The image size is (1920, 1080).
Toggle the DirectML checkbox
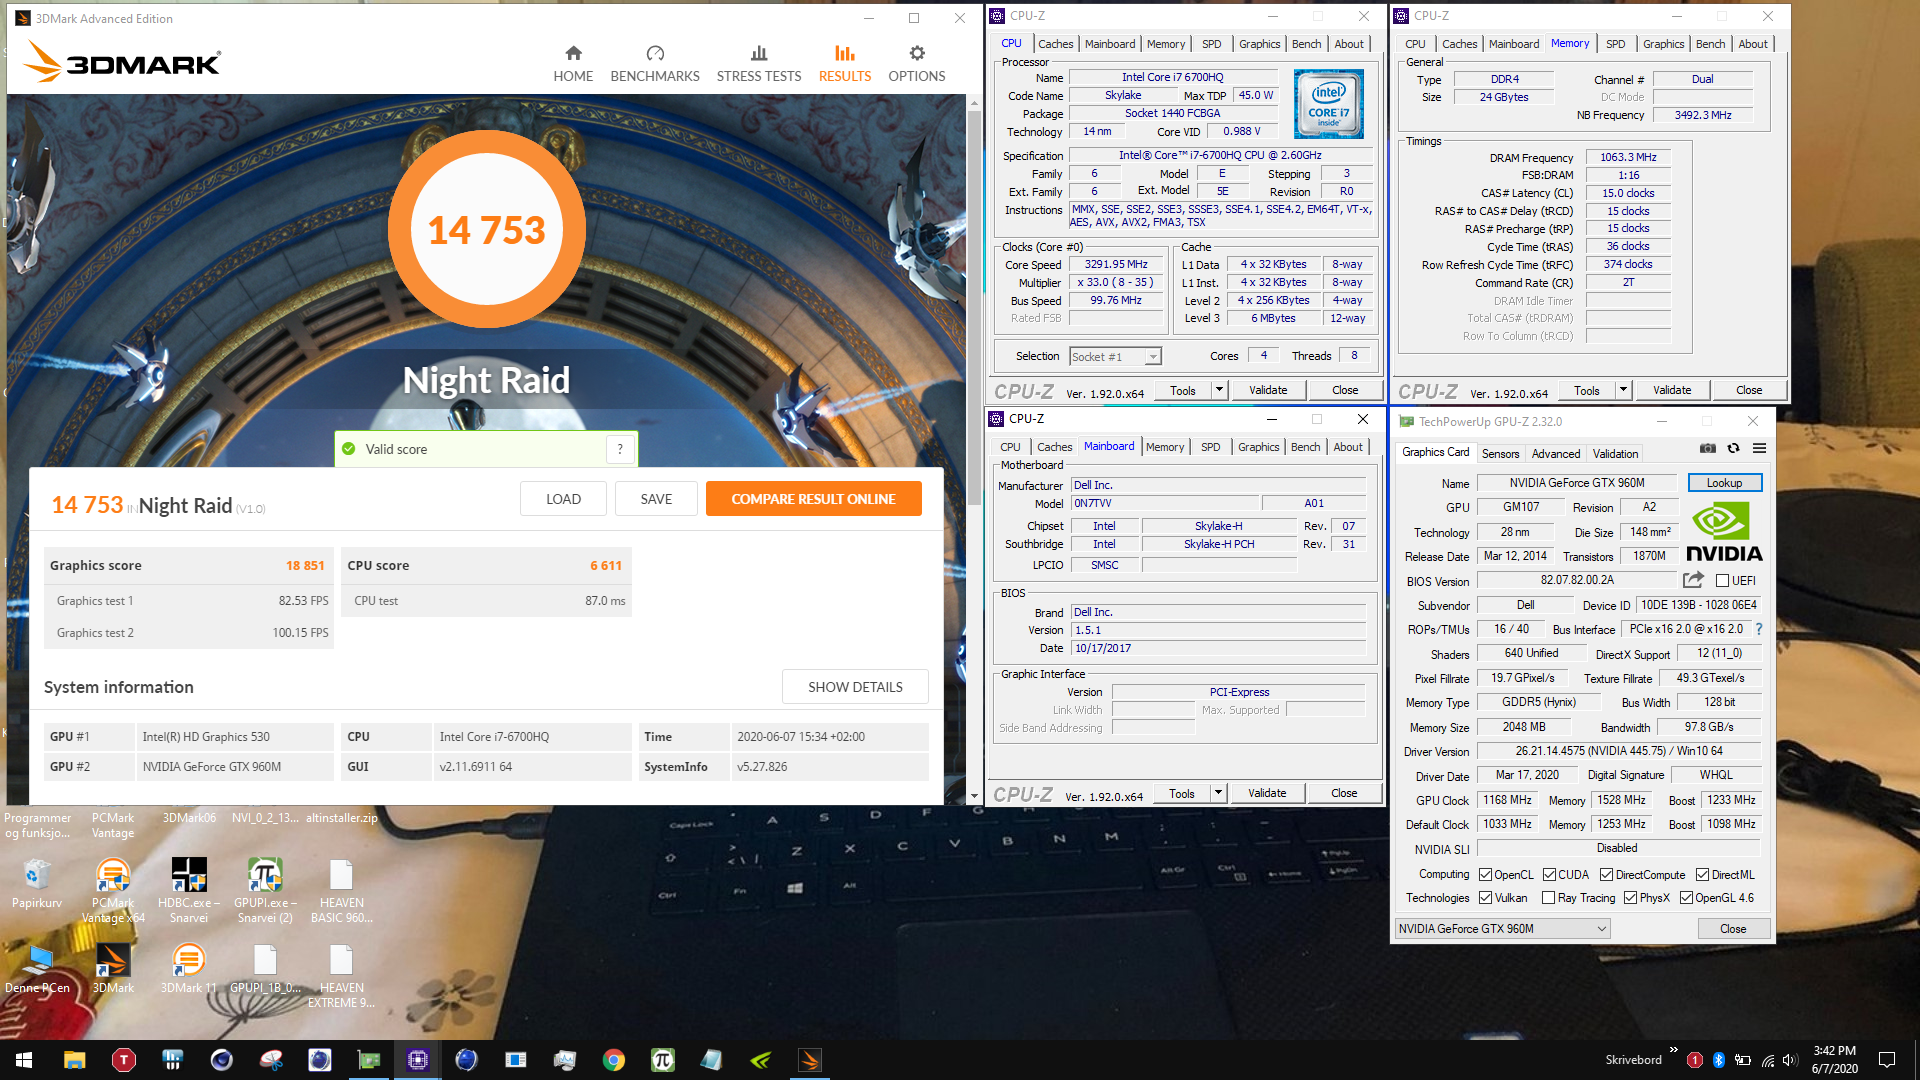(x=1702, y=875)
